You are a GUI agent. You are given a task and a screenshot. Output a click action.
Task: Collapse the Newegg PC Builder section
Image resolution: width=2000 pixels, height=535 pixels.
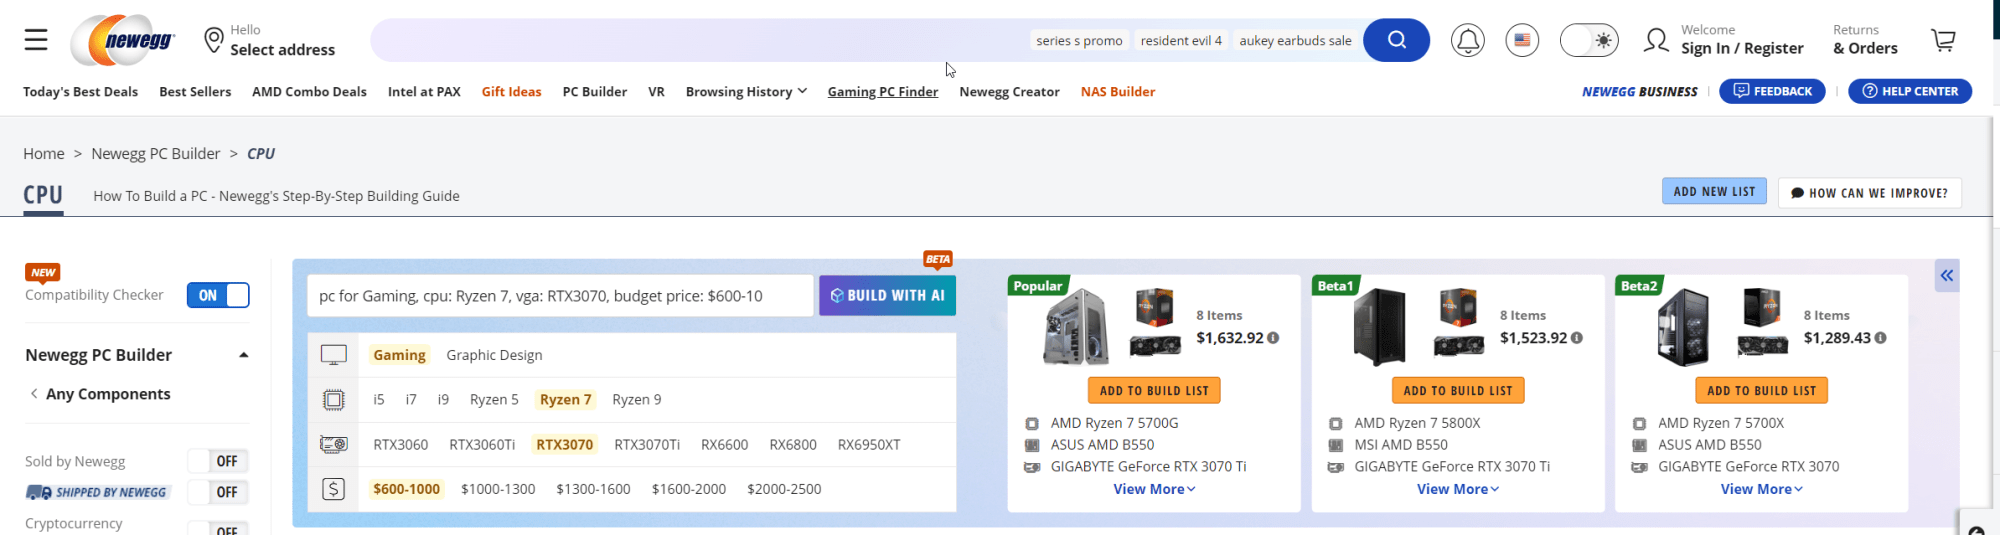[244, 355]
